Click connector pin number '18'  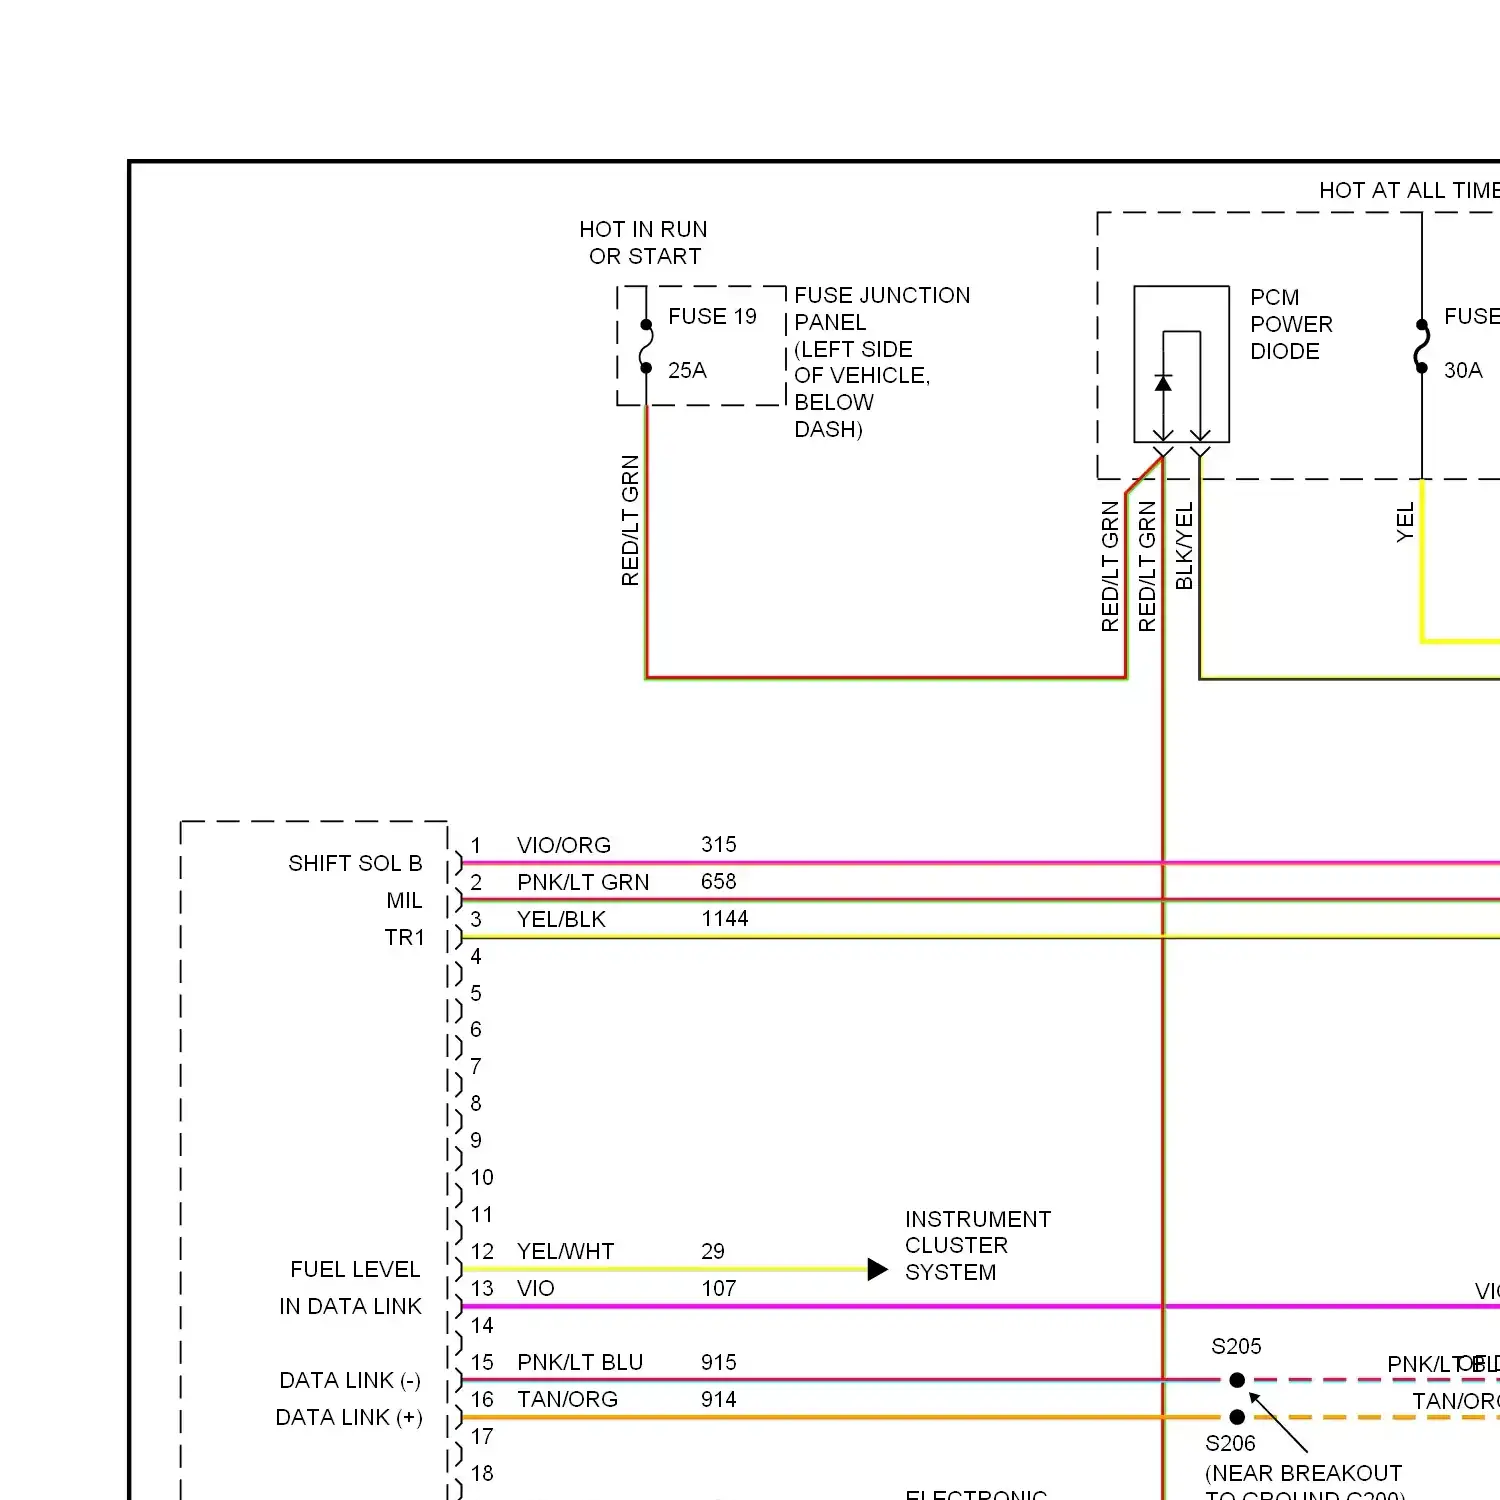coord(482,1473)
